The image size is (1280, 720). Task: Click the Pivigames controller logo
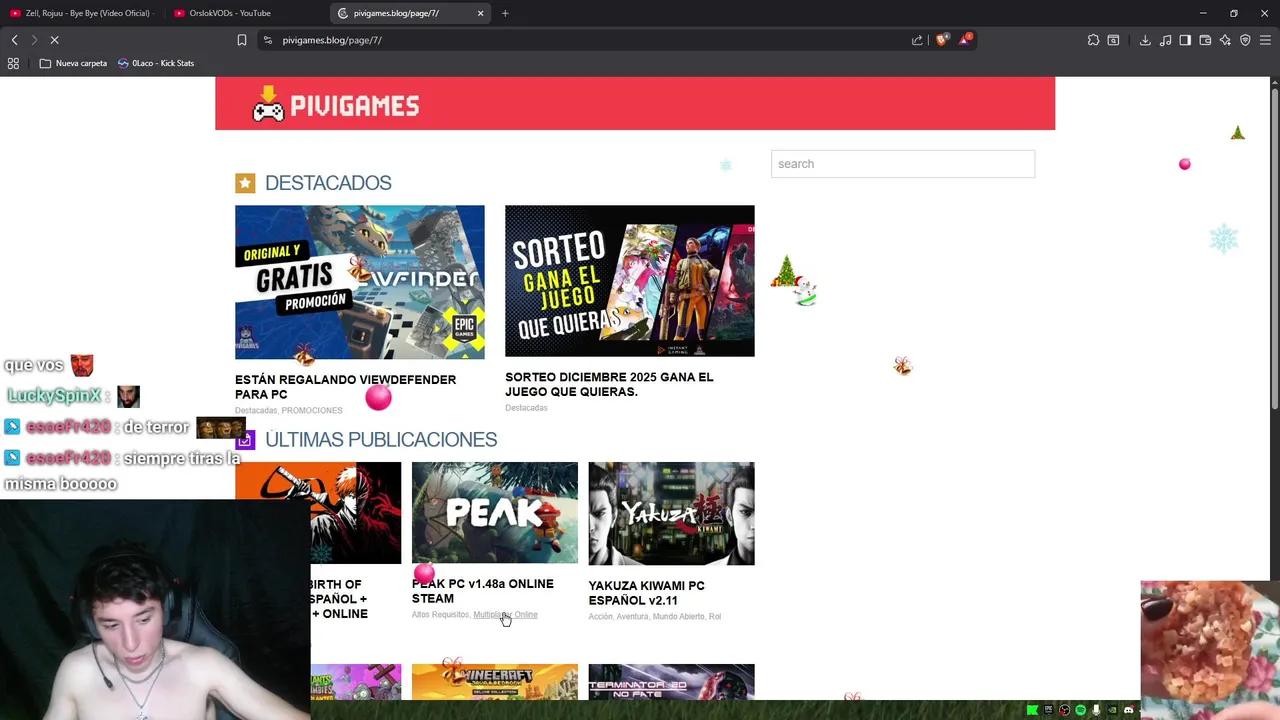coord(335,105)
